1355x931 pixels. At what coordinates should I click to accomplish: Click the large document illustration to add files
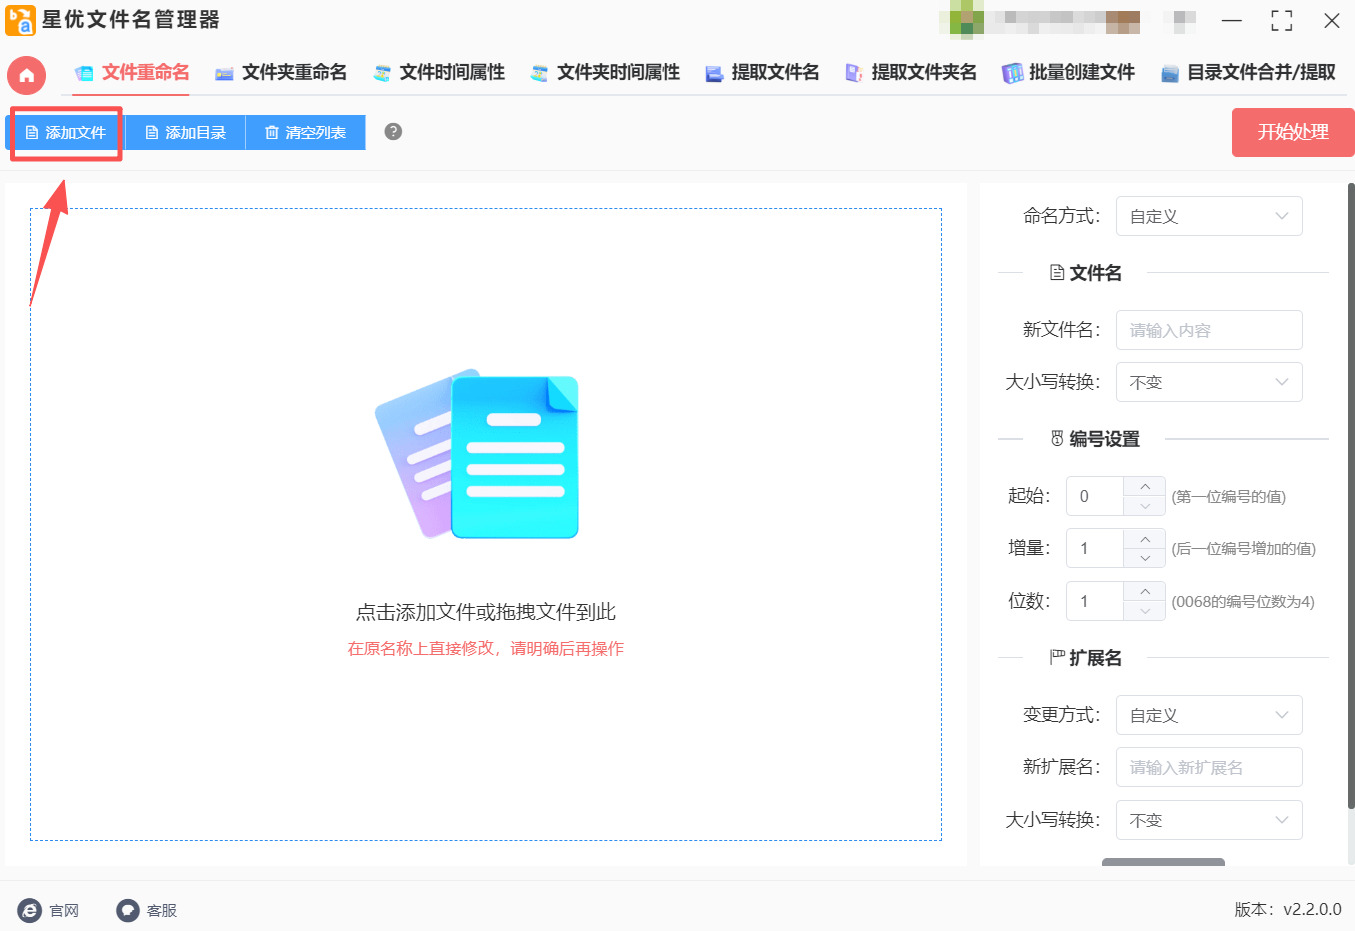pyautogui.click(x=477, y=455)
